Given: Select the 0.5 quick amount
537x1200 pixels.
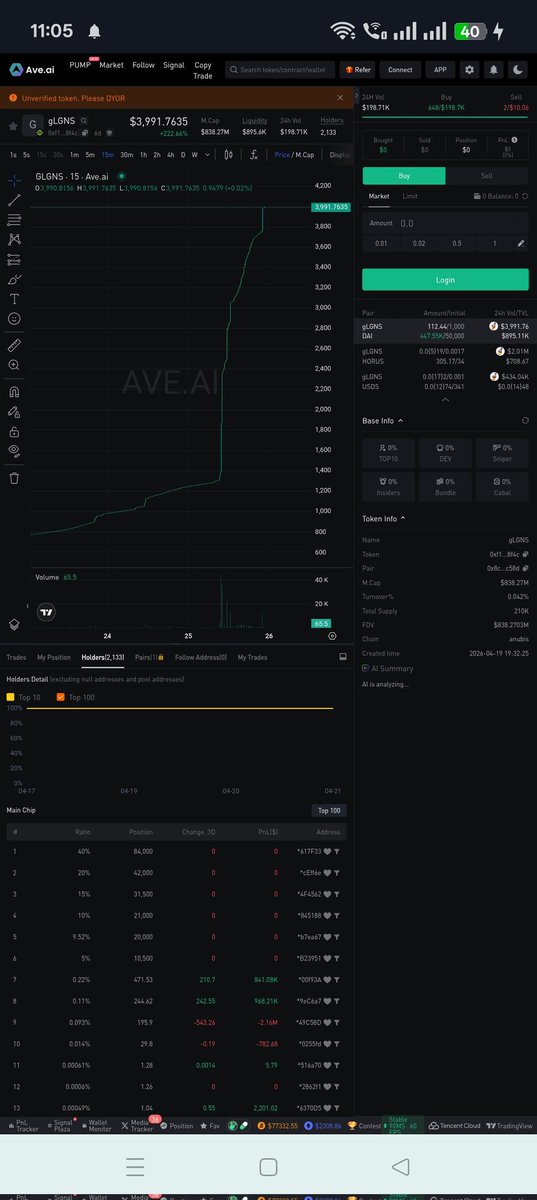Looking at the screenshot, I should 457,243.
